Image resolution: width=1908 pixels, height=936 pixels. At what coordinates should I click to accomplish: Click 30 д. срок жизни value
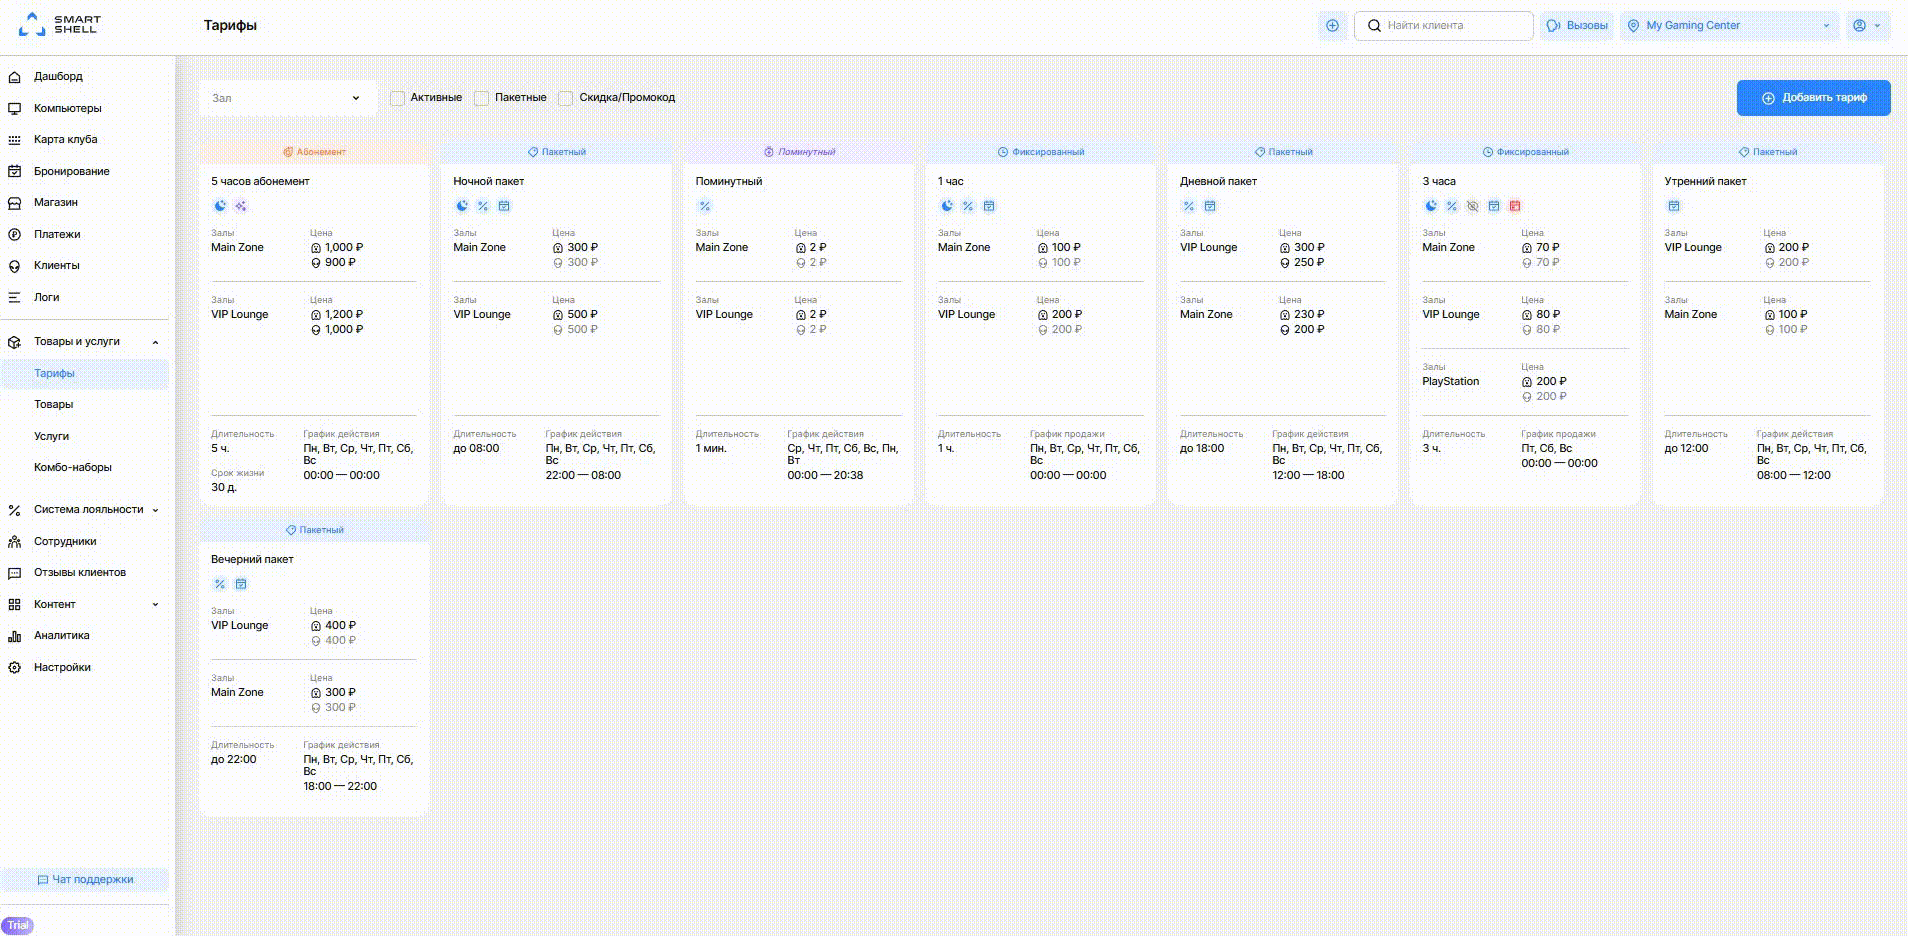[x=224, y=488]
